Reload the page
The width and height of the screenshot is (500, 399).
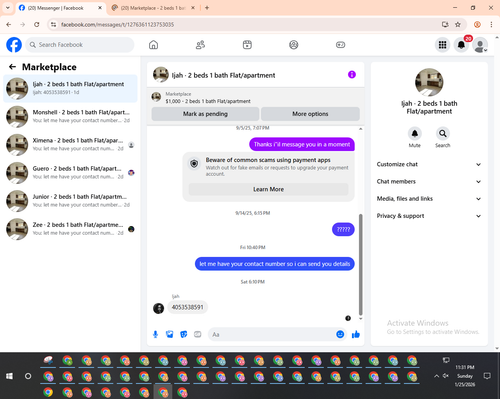tap(37, 24)
